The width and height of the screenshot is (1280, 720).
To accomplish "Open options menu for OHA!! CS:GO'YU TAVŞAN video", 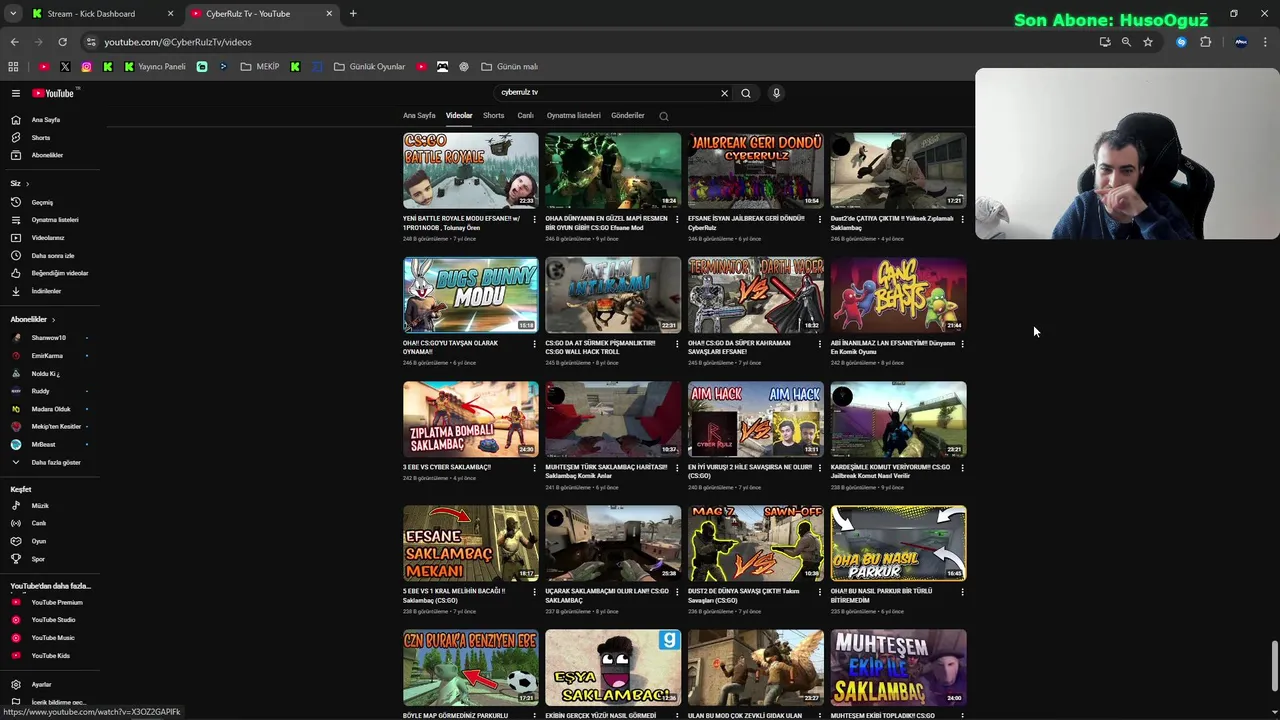I will coord(534,343).
